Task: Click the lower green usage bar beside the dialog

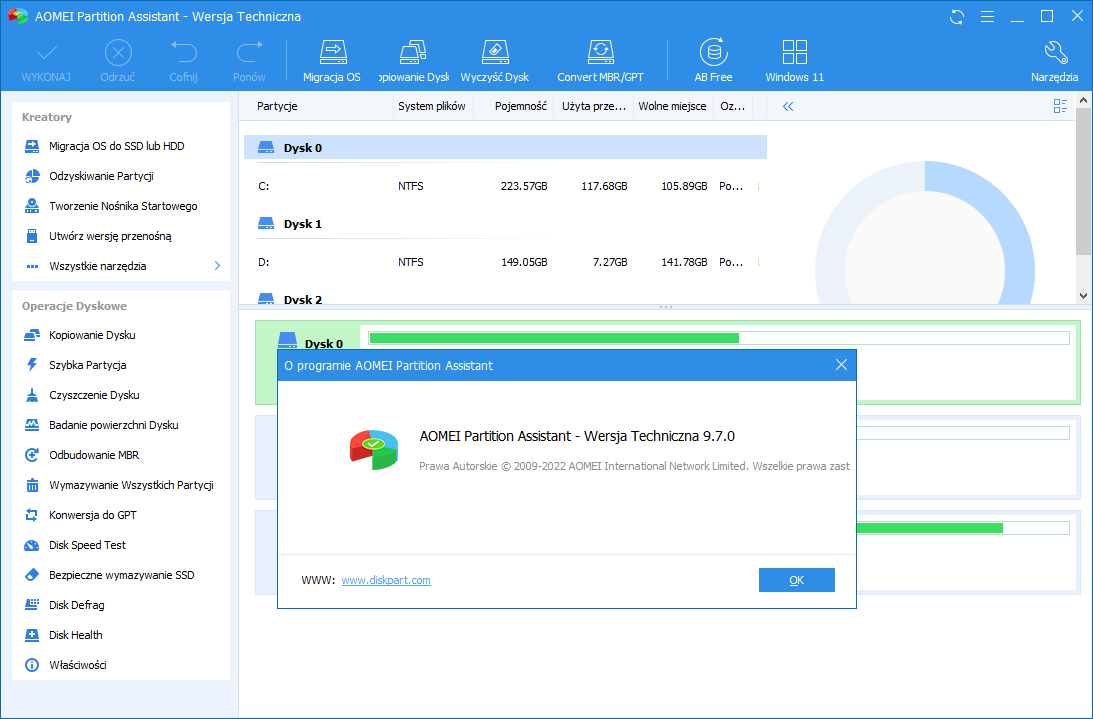Action: click(929, 529)
